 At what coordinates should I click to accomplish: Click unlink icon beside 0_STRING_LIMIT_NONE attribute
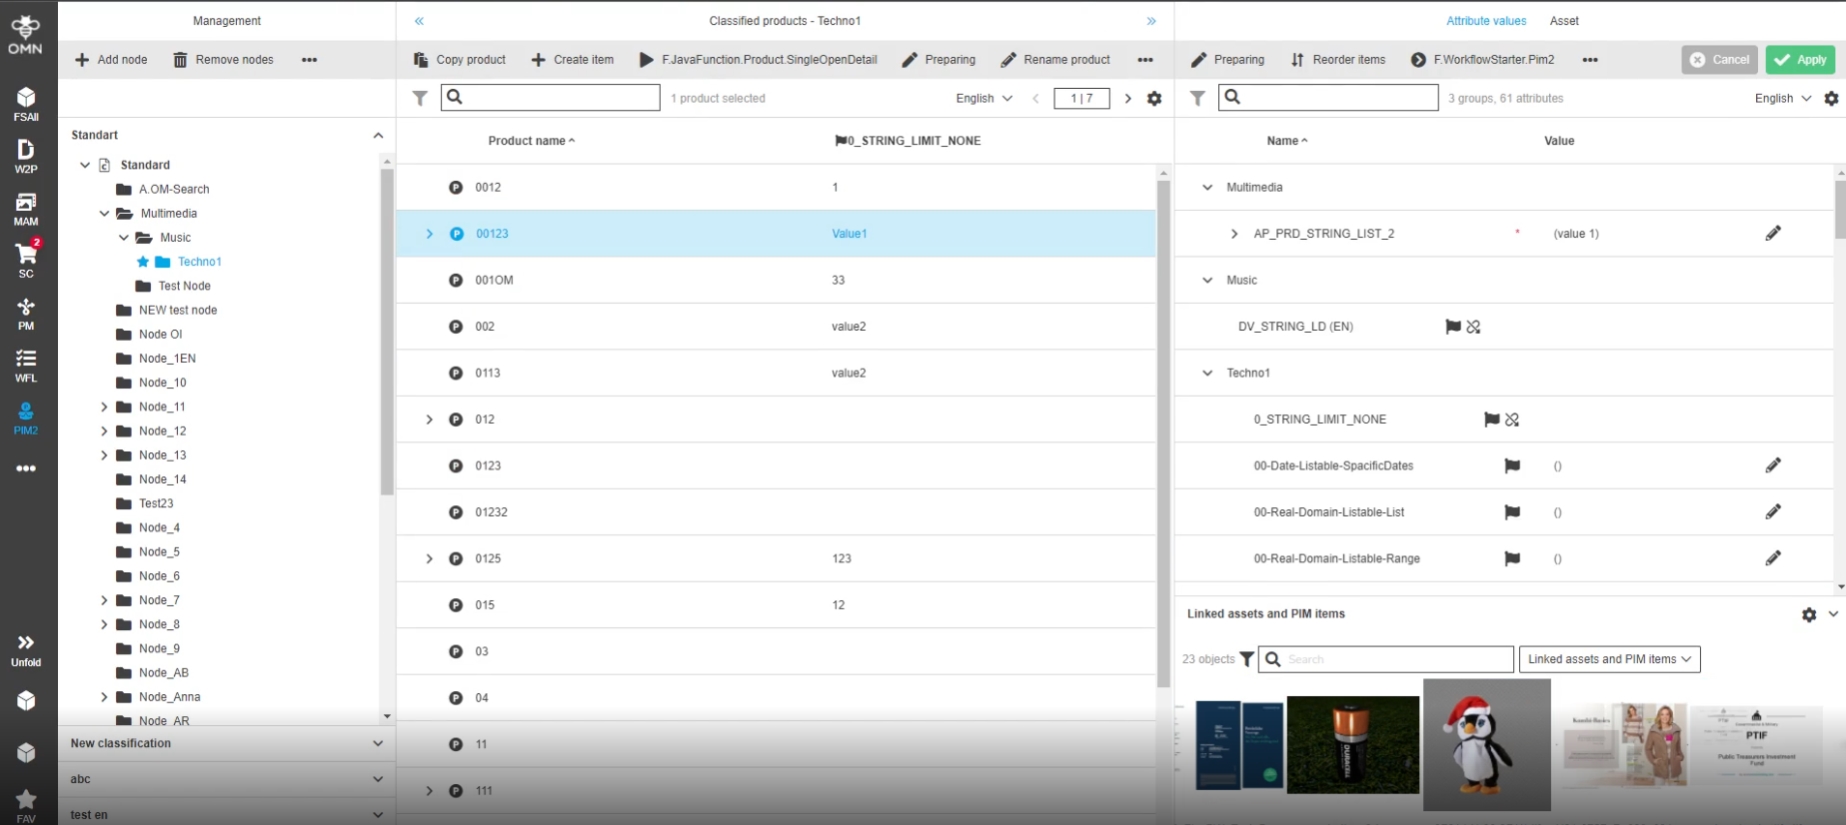pyautogui.click(x=1512, y=420)
